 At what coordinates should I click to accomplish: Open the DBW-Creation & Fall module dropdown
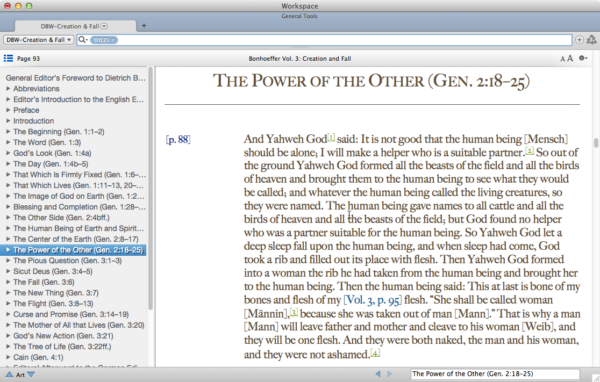pos(38,40)
